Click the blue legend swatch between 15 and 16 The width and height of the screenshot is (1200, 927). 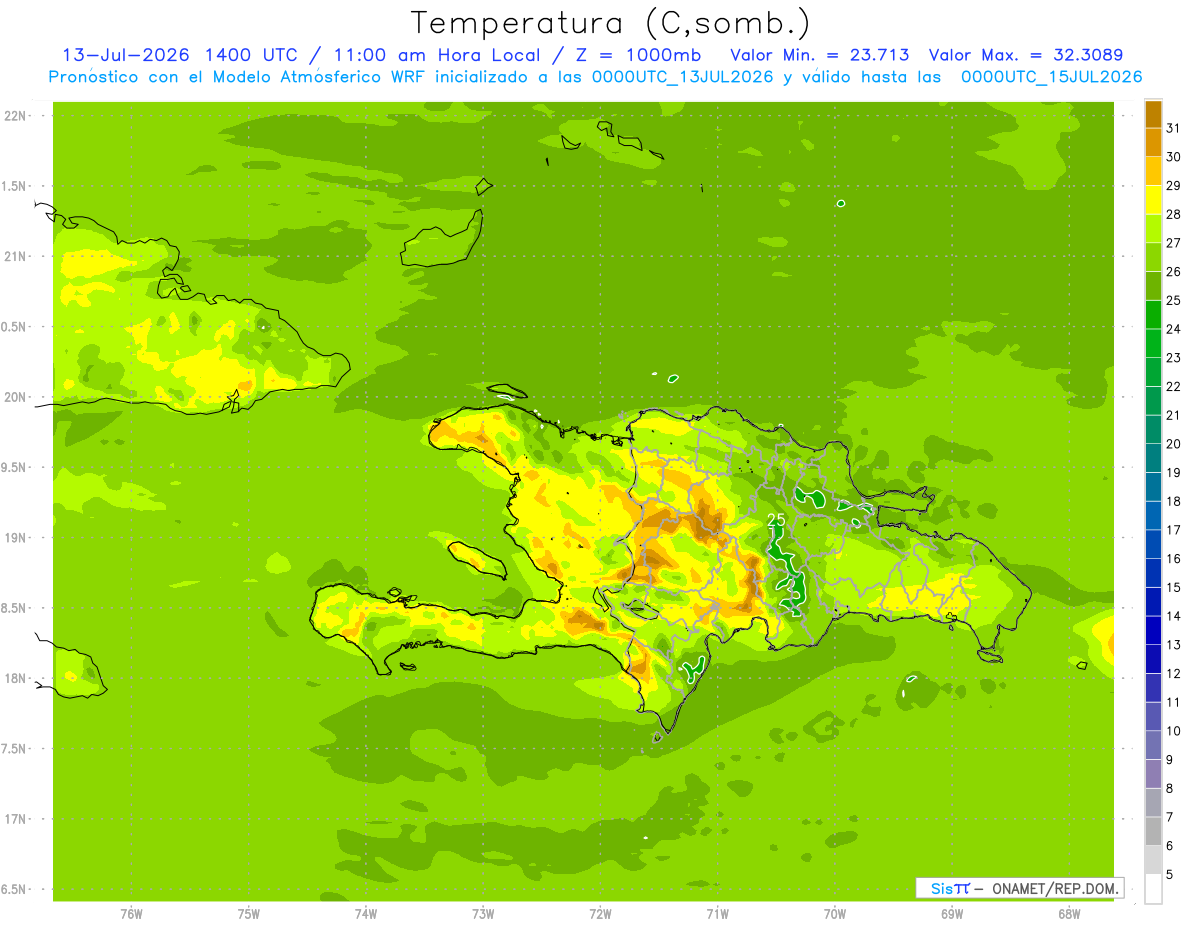click(1153, 573)
